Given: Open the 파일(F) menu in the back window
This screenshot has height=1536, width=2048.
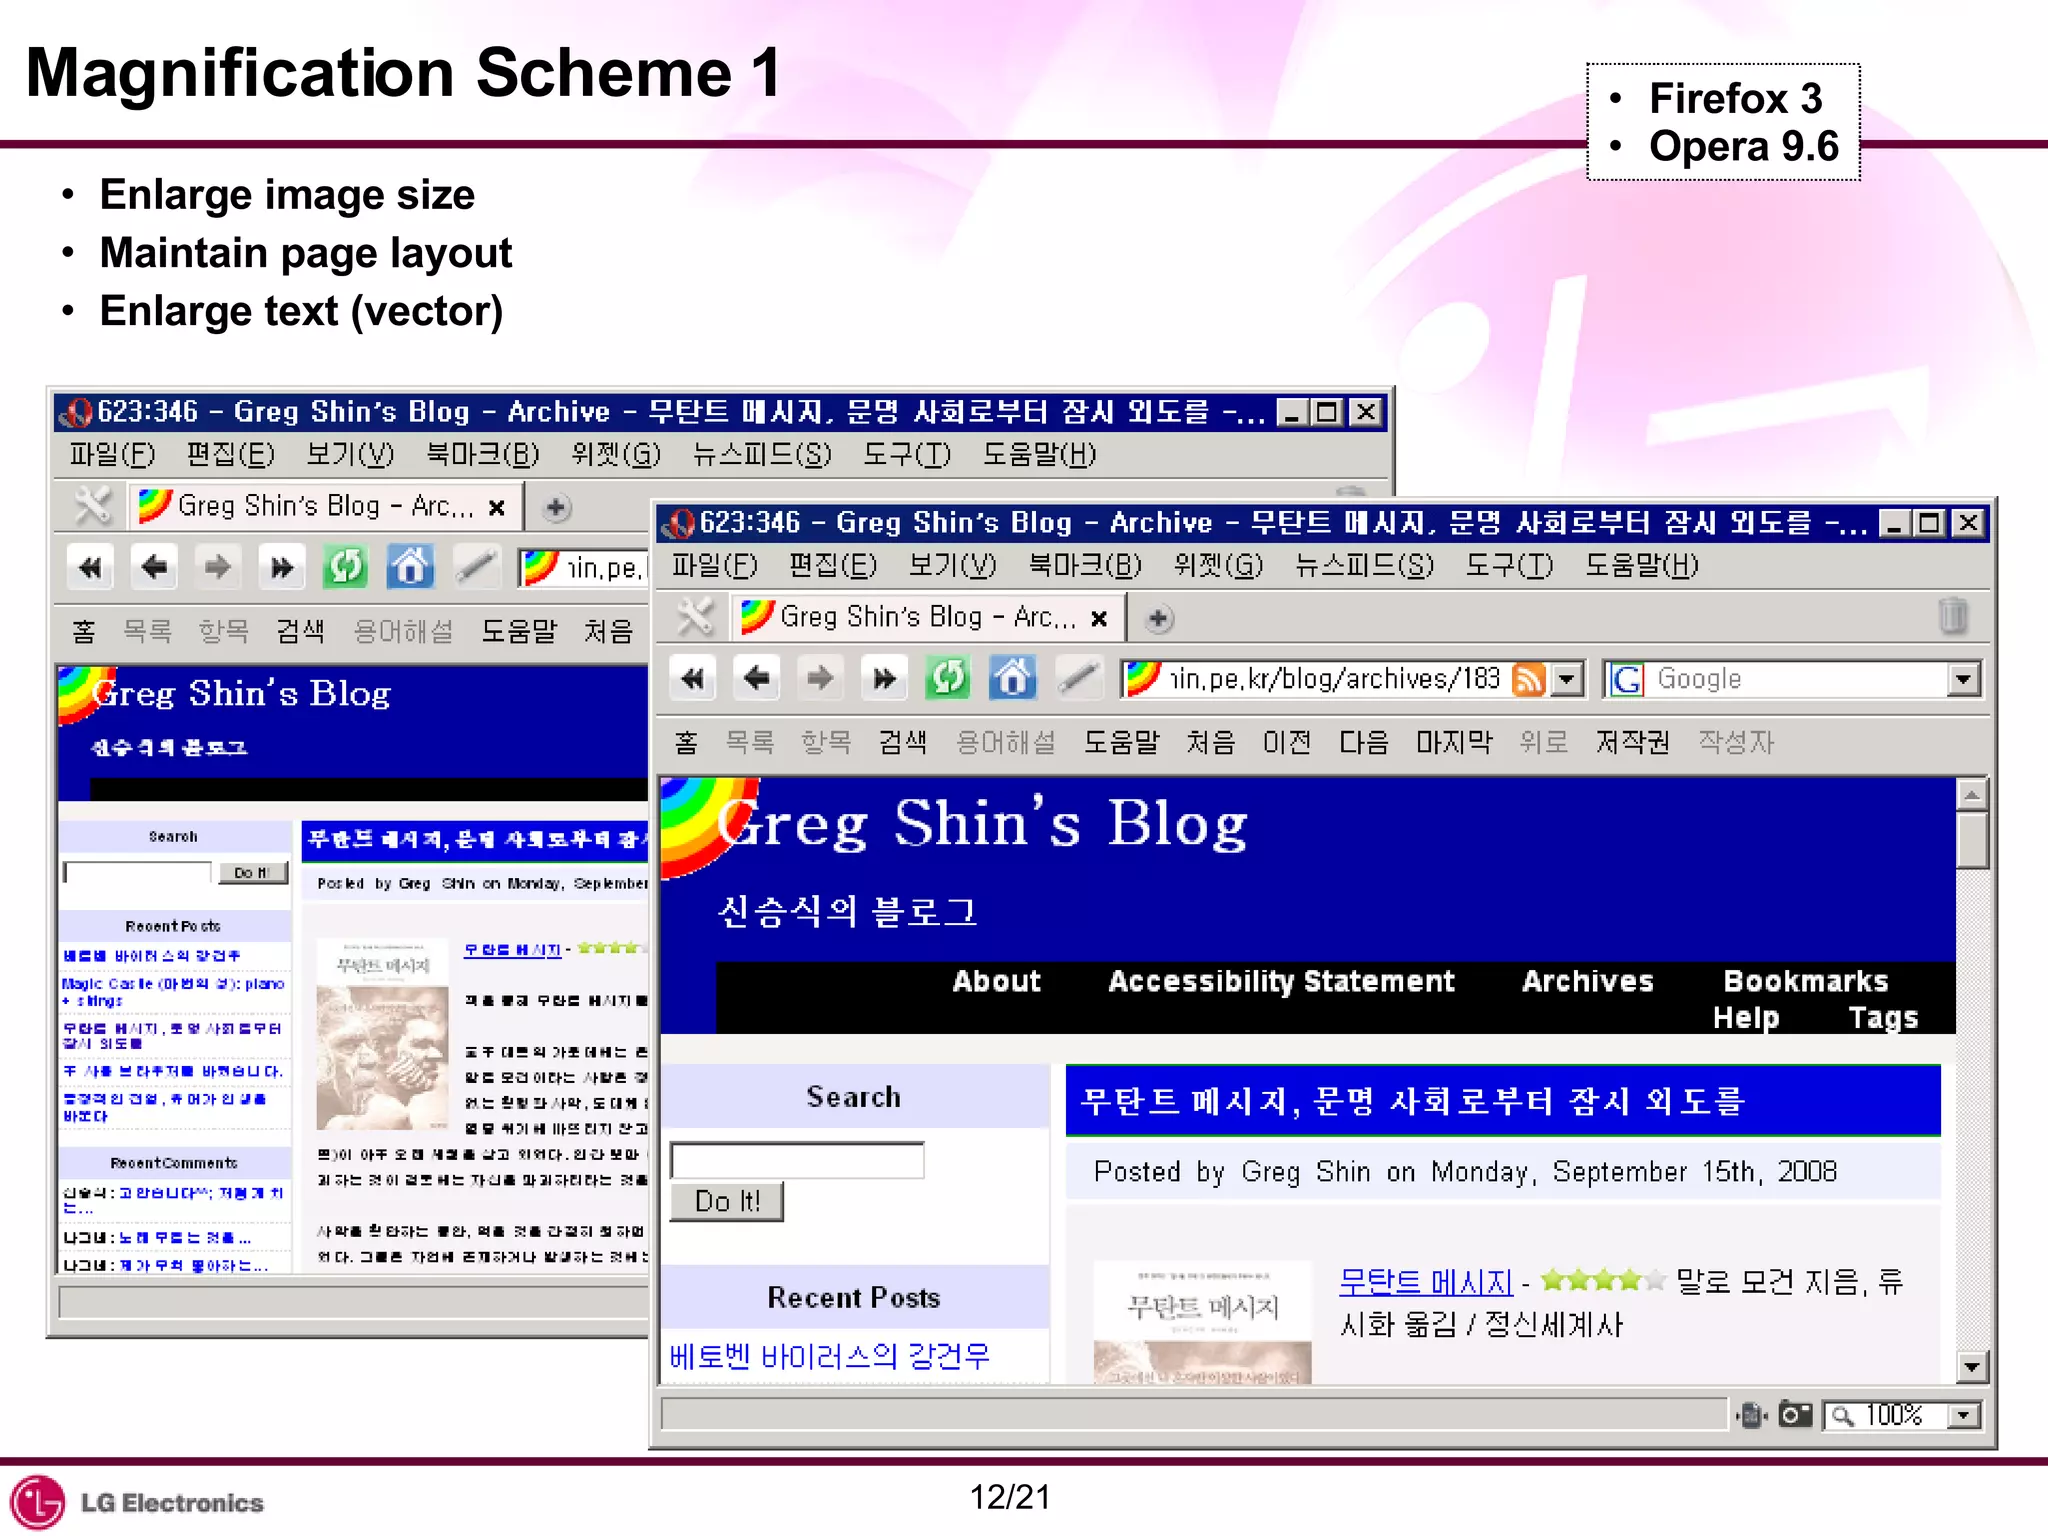Looking at the screenshot, I should point(112,455).
